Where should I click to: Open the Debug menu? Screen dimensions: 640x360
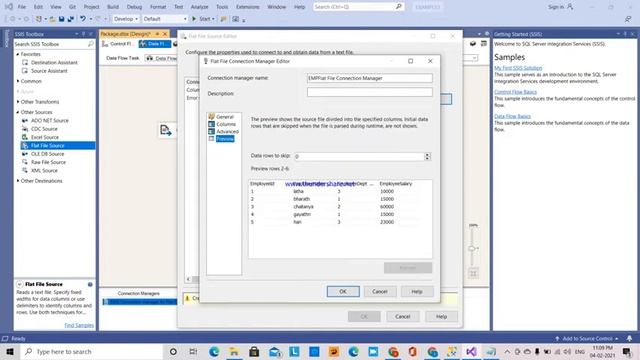(134, 7)
